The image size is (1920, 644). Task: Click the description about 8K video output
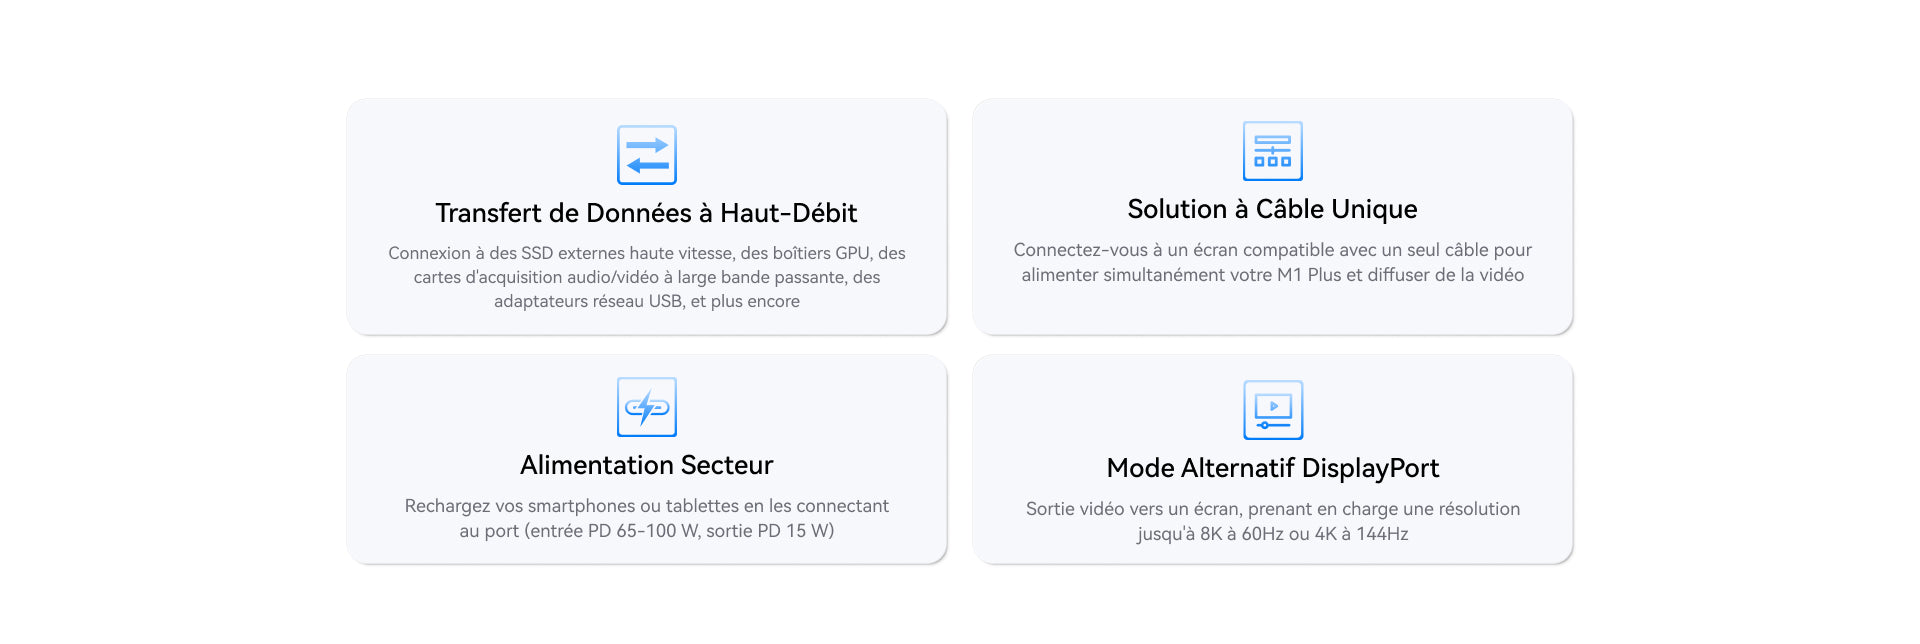coord(1272,521)
